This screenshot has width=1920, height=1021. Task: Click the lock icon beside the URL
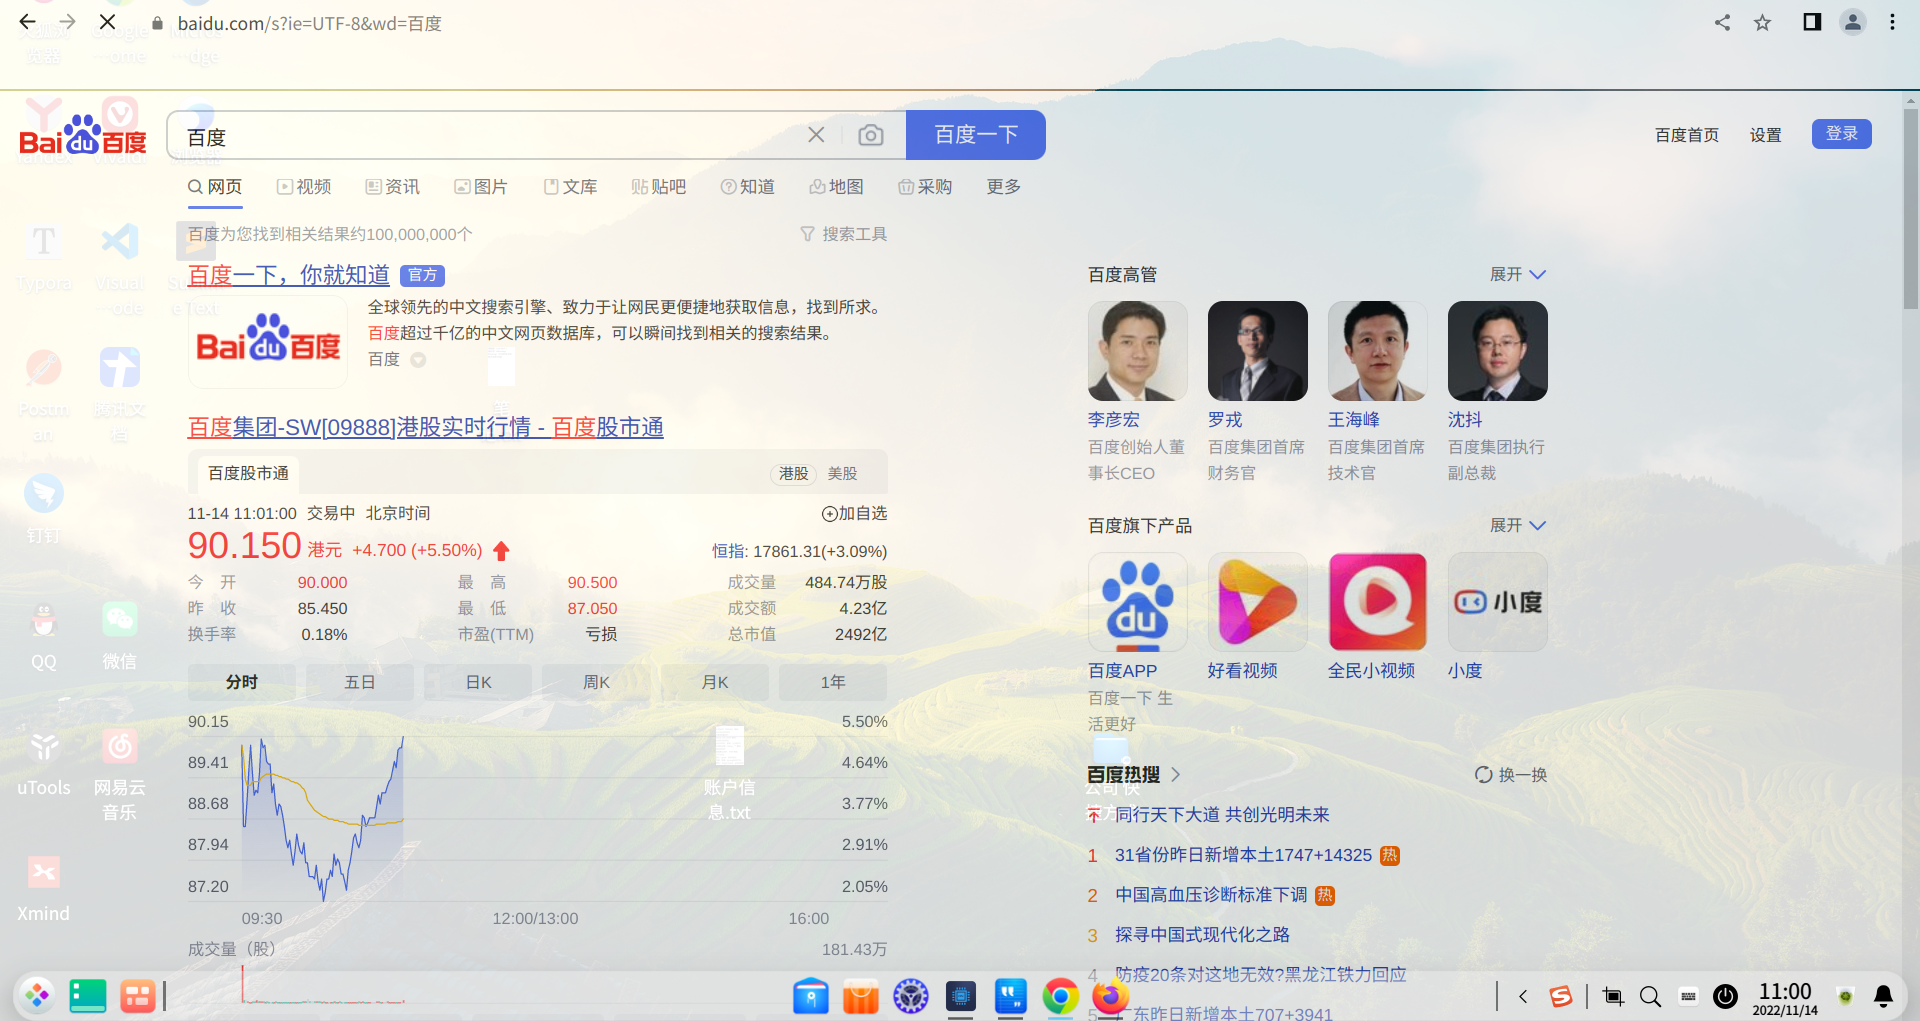pos(157,23)
